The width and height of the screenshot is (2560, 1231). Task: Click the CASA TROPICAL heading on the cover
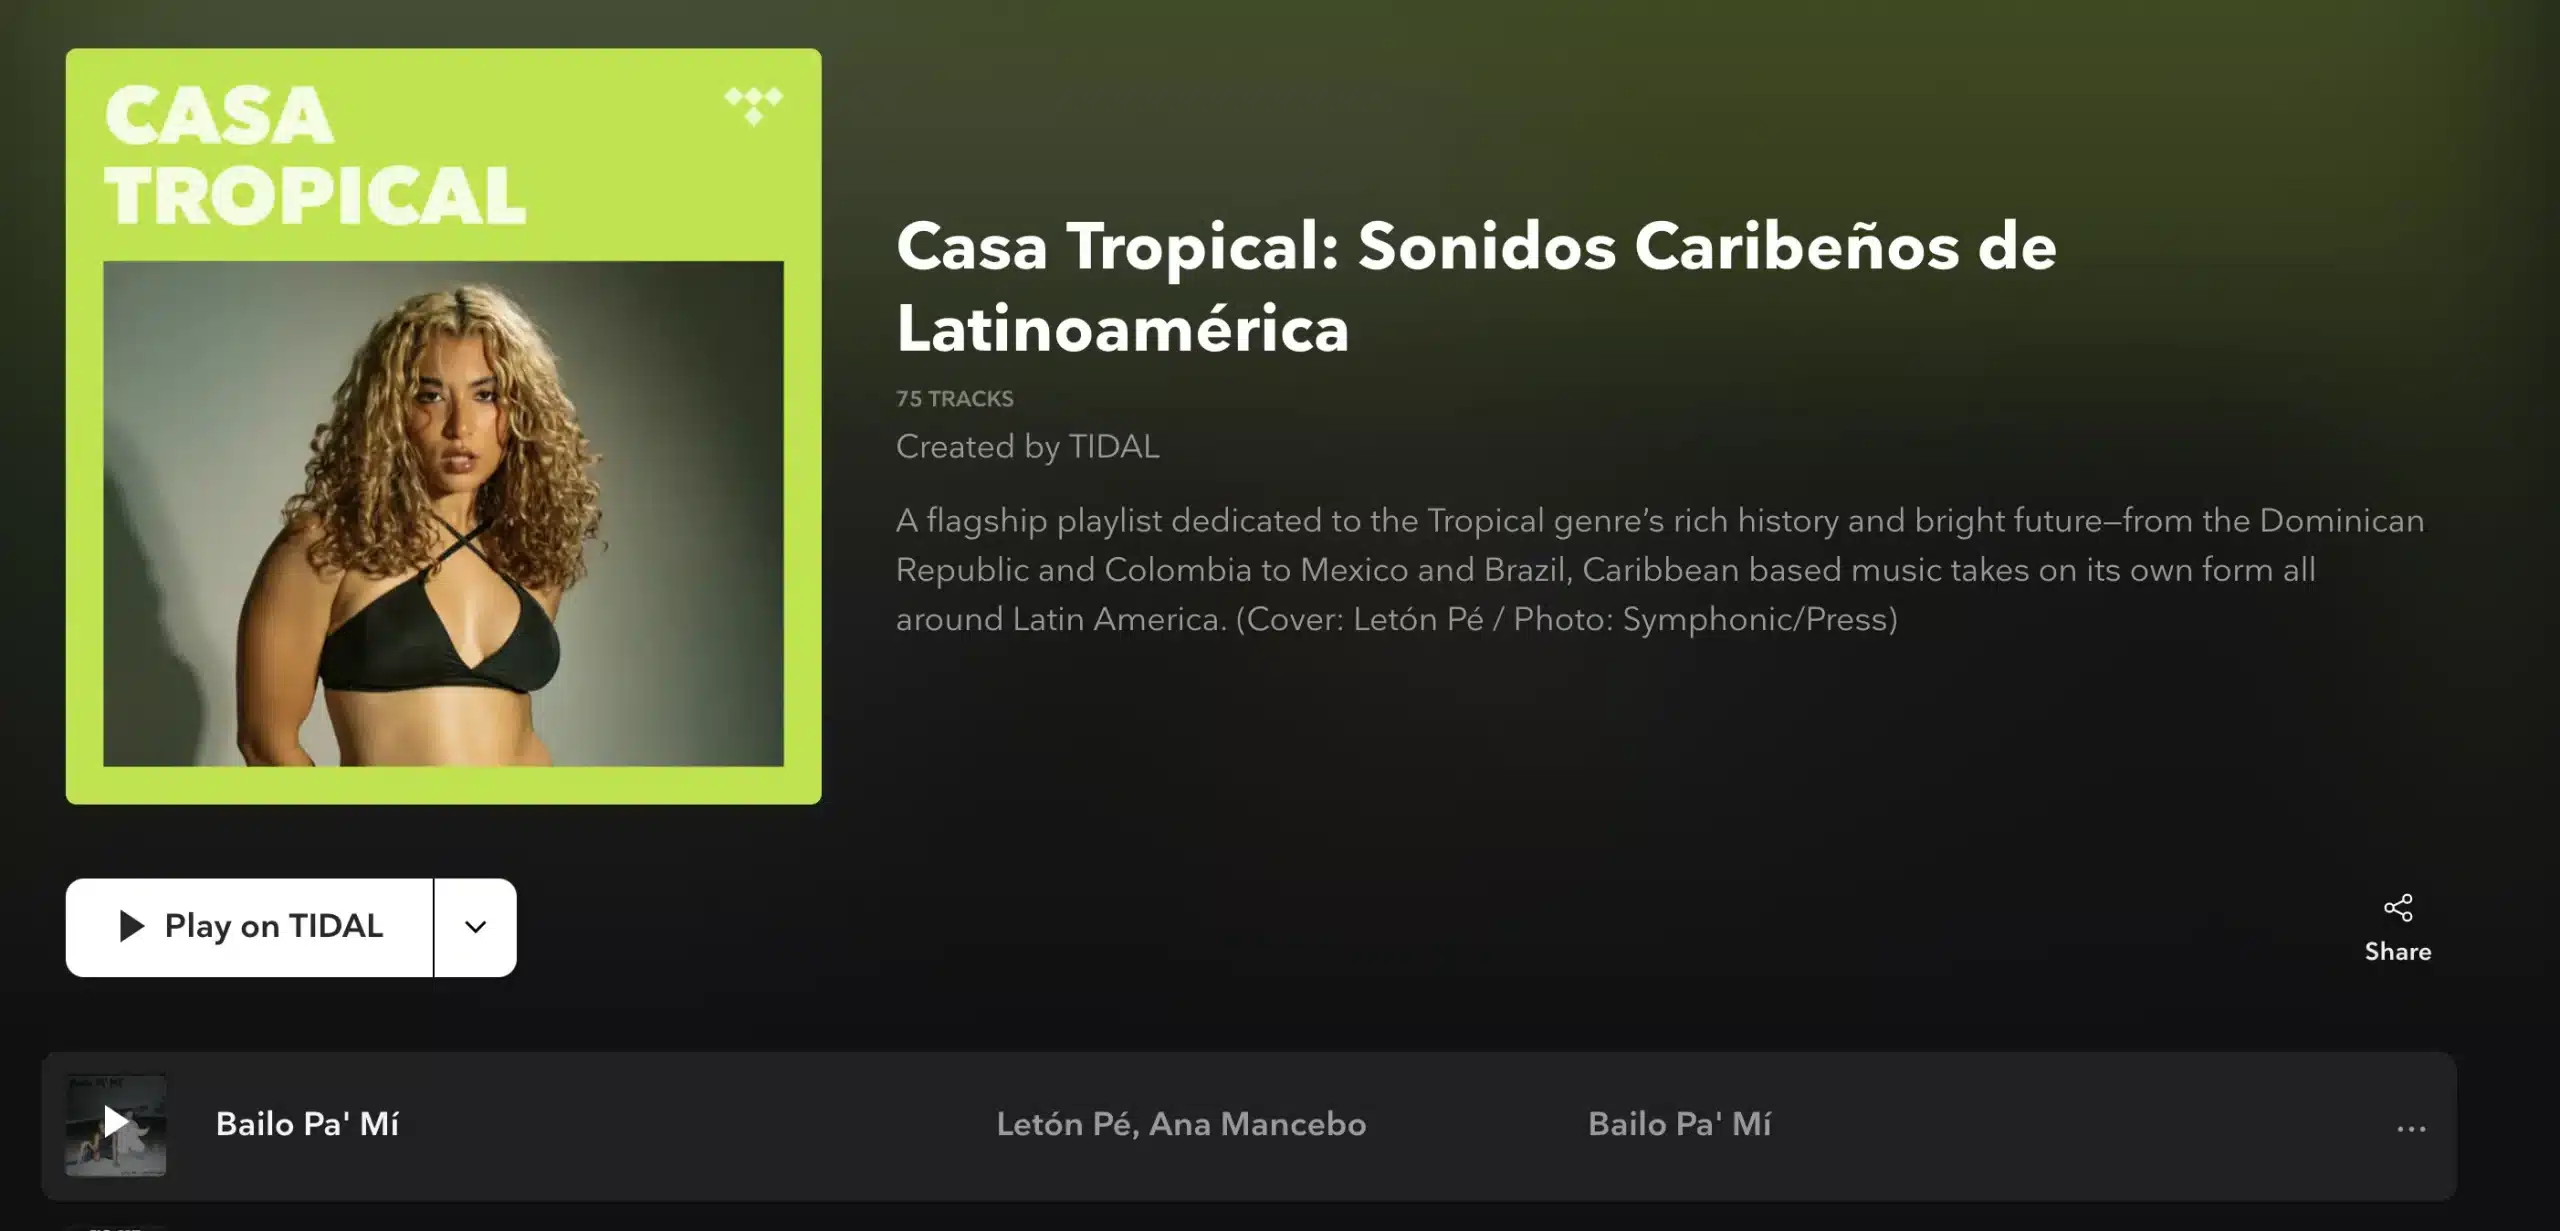[315, 155]
